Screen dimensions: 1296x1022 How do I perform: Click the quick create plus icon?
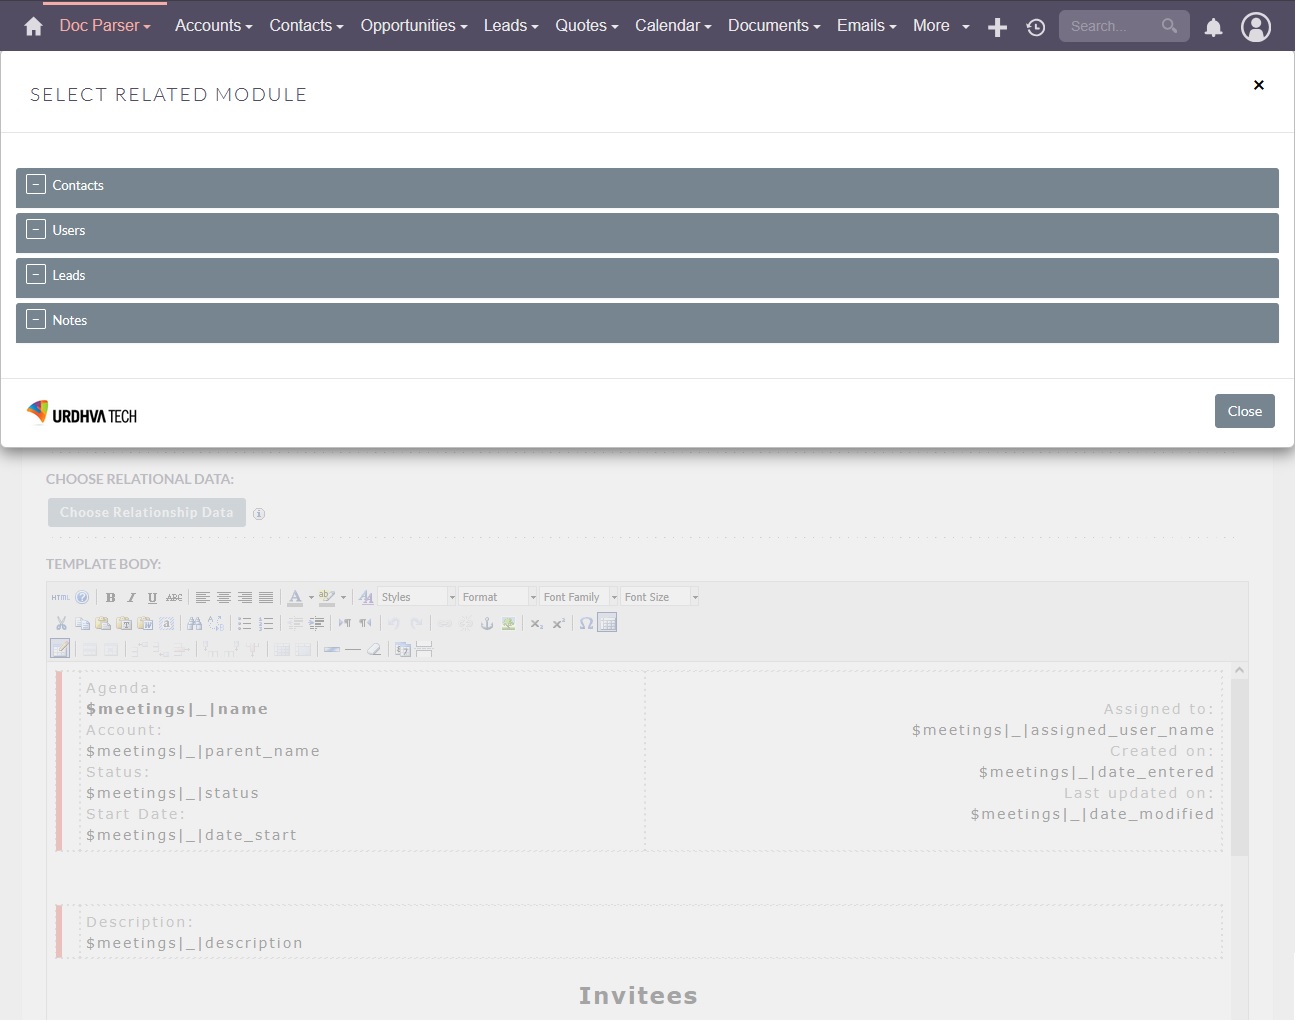(x=997, y=27)
